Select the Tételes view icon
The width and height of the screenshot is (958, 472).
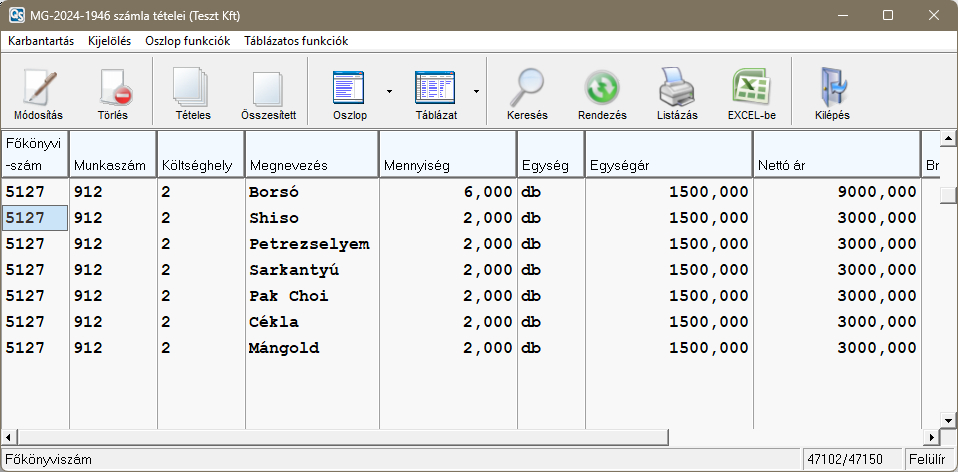click(x=192, y=90)
